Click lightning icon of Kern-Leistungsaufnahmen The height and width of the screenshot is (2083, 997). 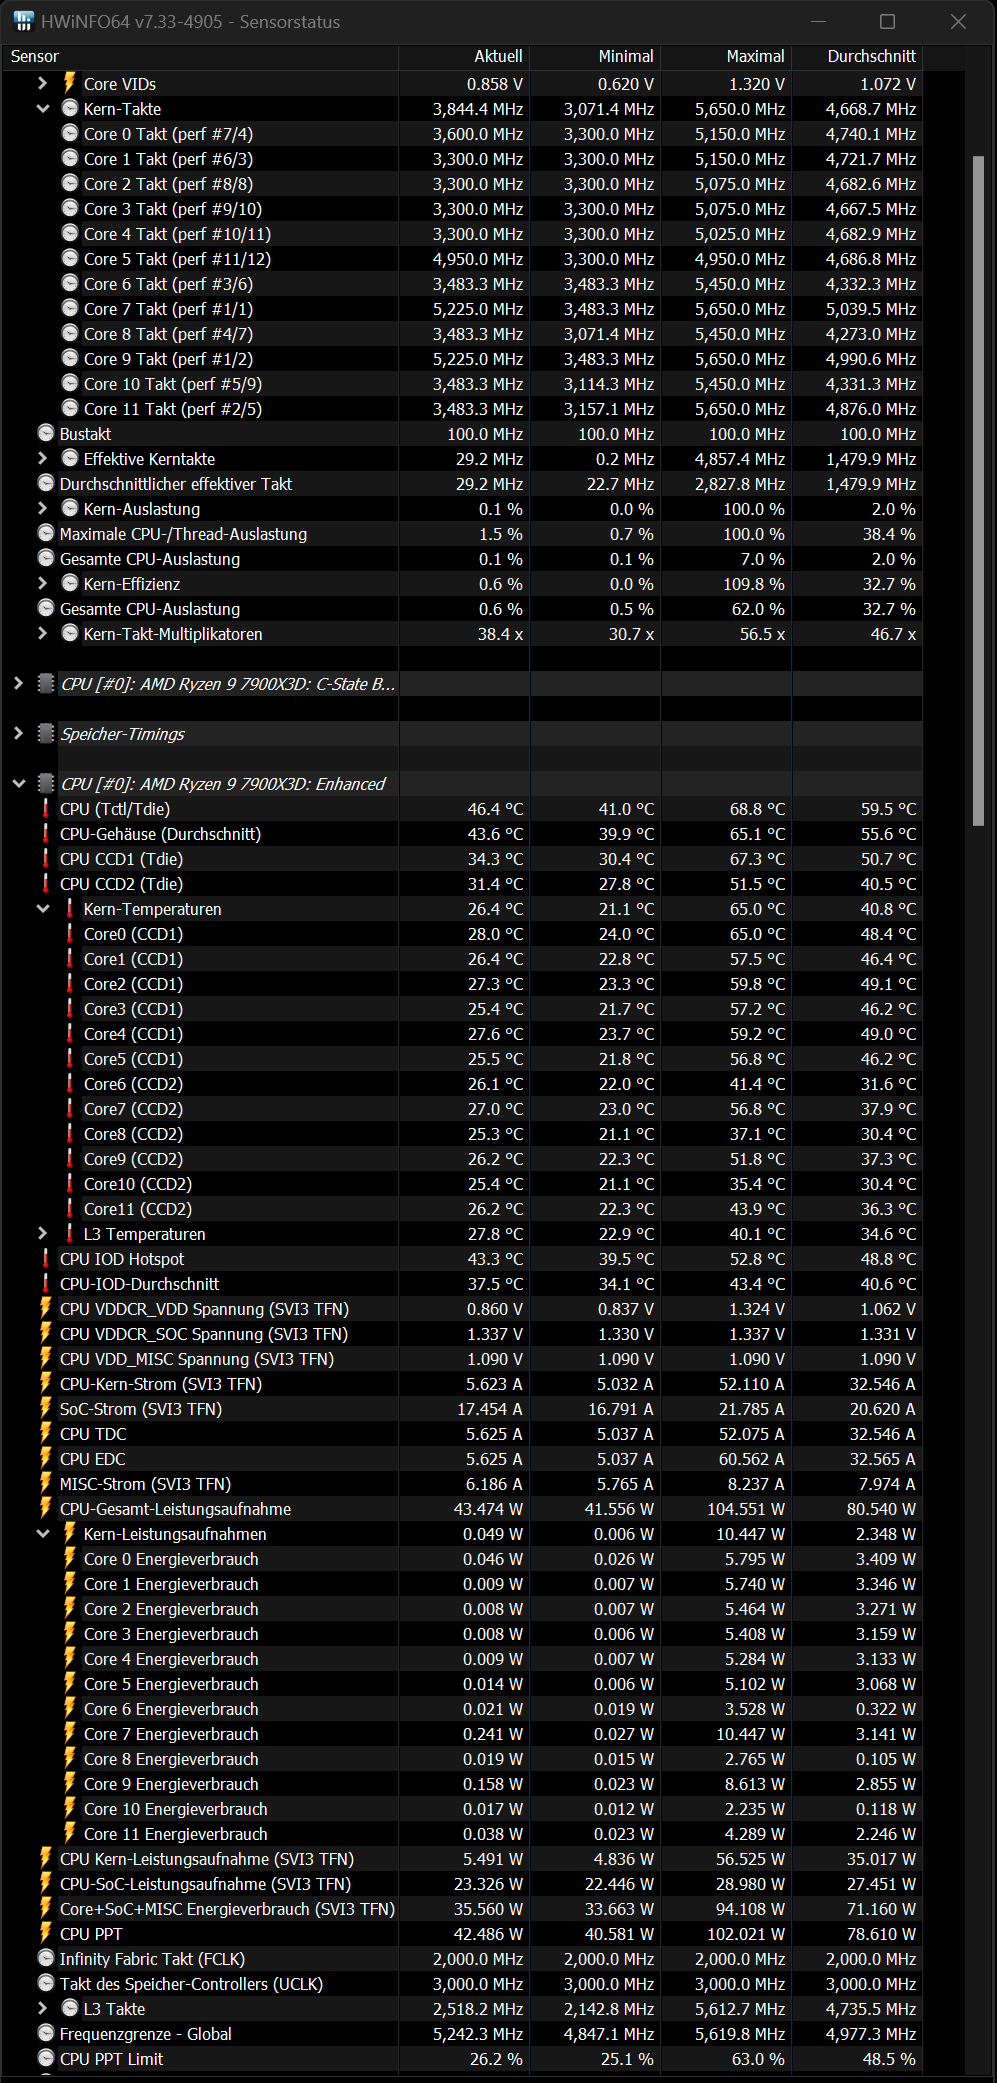click(70, 1533)
